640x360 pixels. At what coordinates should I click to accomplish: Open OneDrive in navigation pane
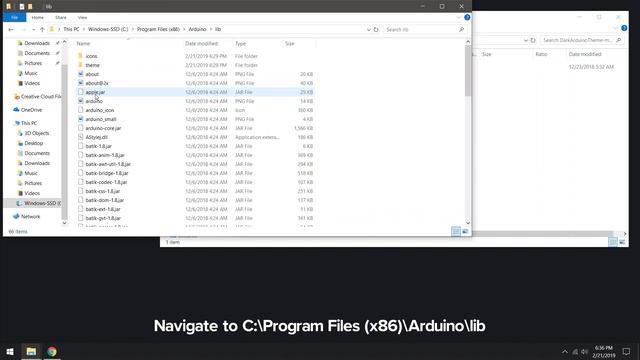point(31,110)
